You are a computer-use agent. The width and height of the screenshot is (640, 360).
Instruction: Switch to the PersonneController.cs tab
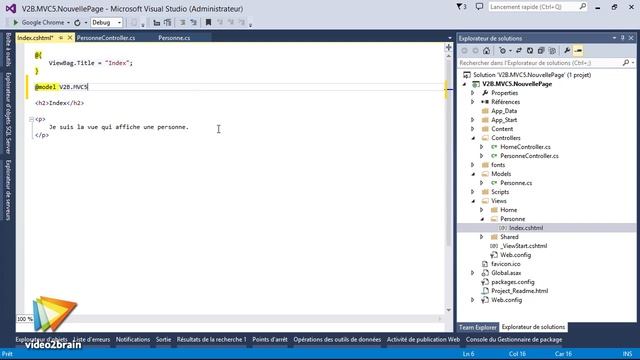tap(106, 38)
